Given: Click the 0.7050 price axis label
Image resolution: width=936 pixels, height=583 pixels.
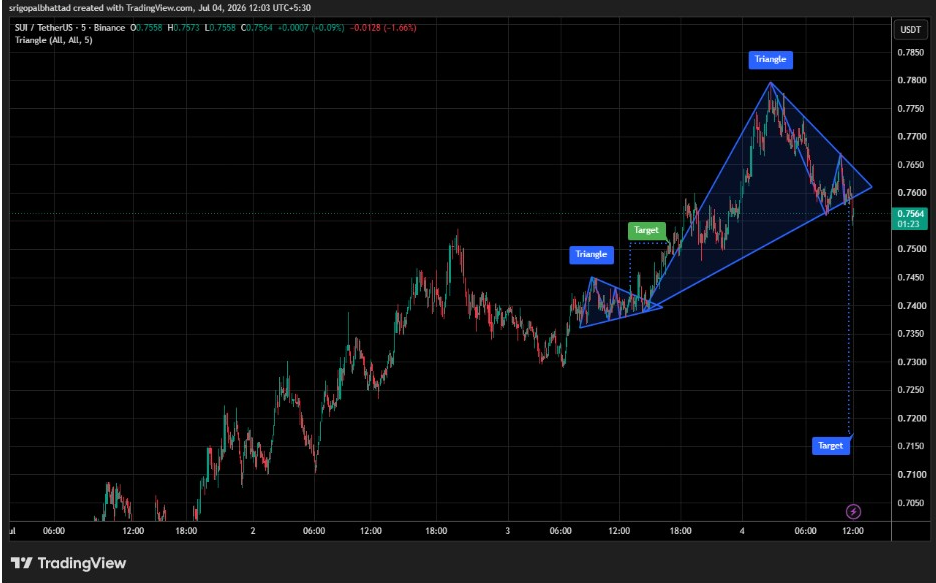Looking at the screenshot, I should (x=912, y=503).
